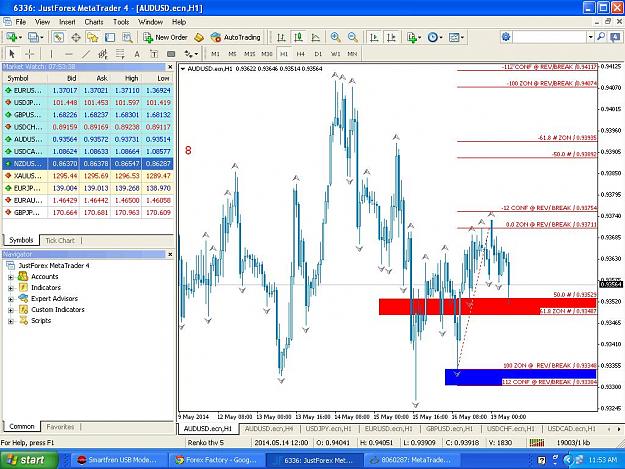Select the NZDUSD row in Market Watch
The image size is (625, 469).
pos(88,164)
